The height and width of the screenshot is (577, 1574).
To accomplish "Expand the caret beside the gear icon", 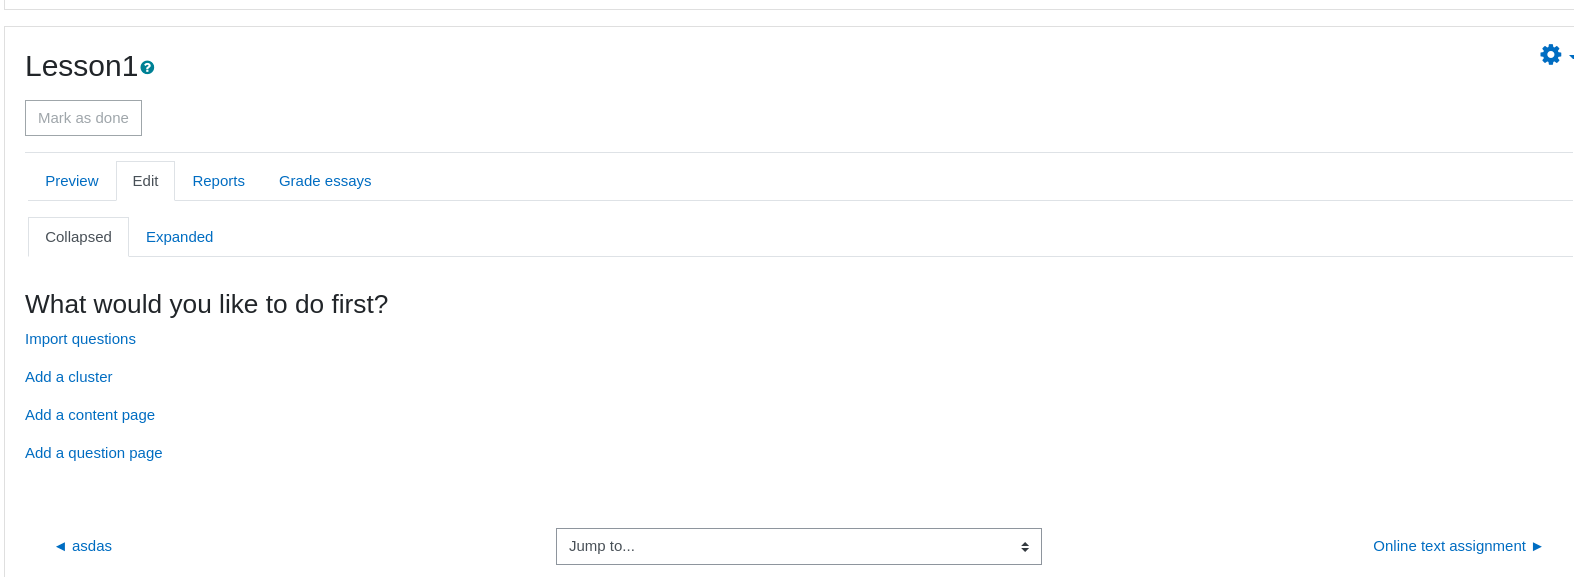I will pyautogui.click(x=1571, y=56).
